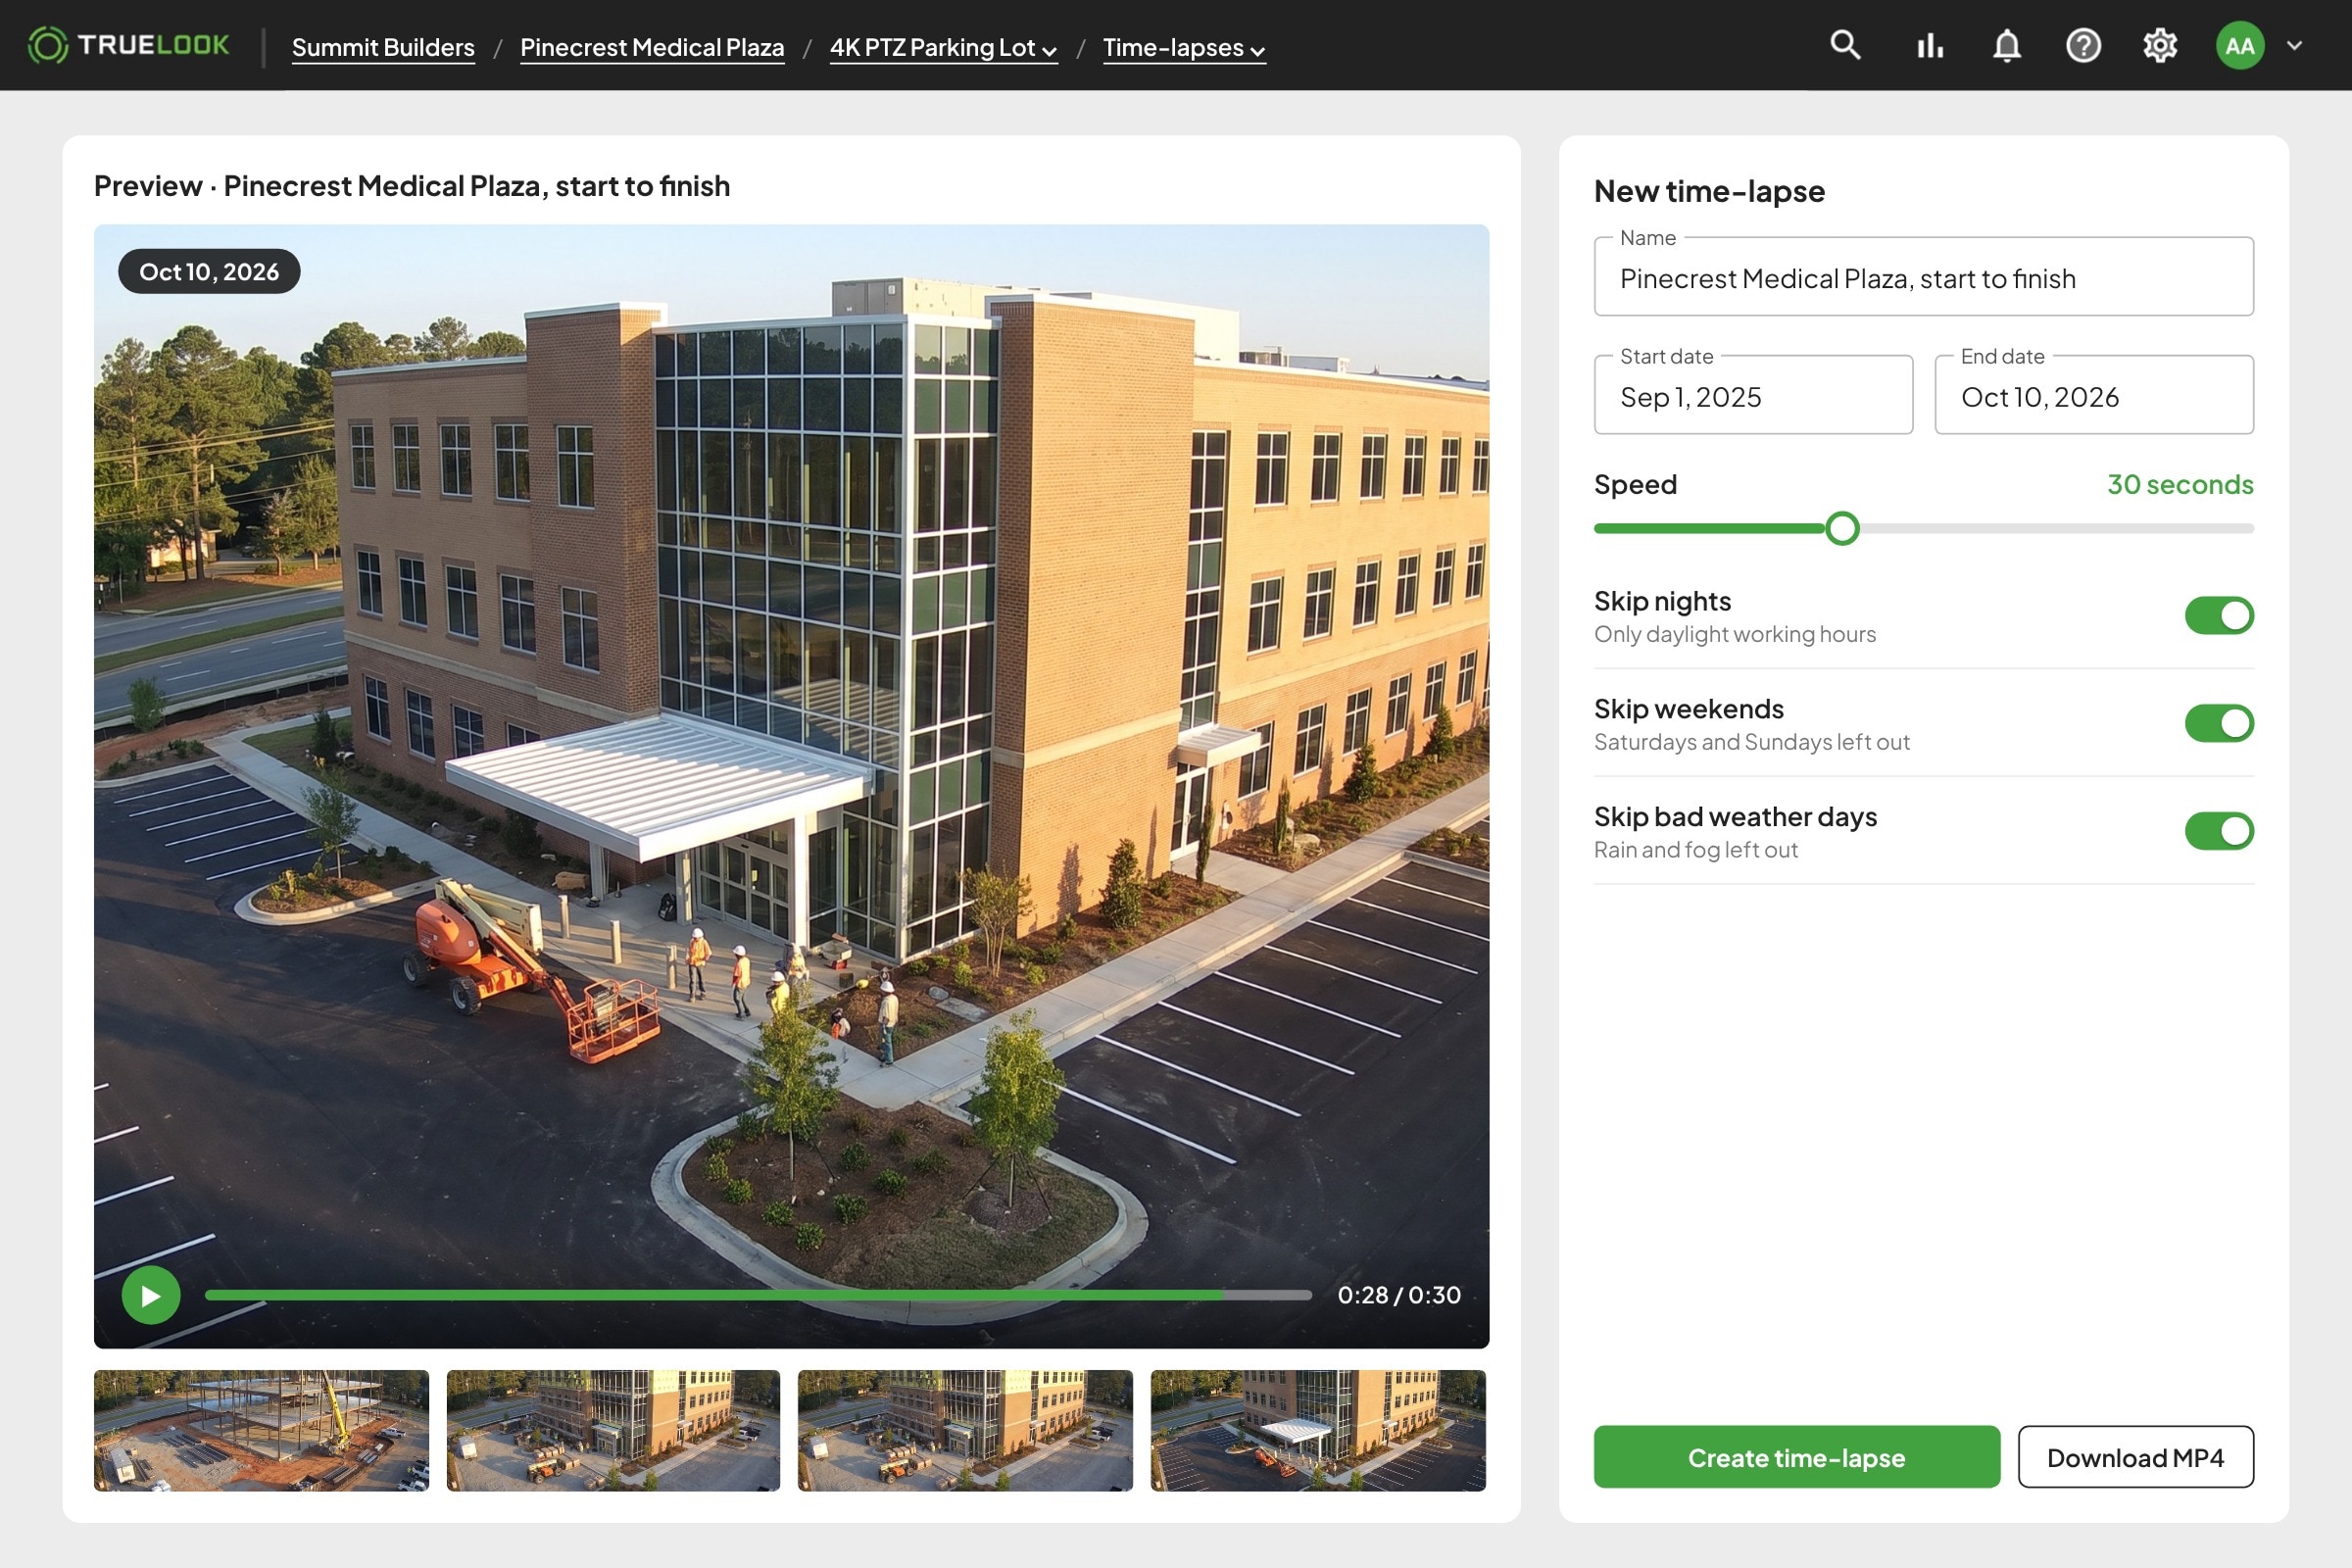Viewport: 2352px width, 1568px height.
Task: Click the Download MP4 button
Action: pos(2135,1457)
